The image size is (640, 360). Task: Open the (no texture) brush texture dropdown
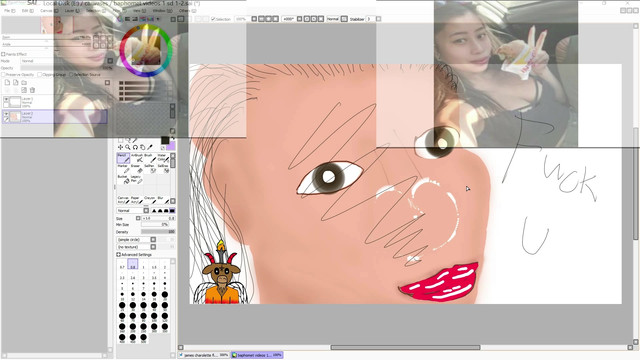click(x=136, y=247)
